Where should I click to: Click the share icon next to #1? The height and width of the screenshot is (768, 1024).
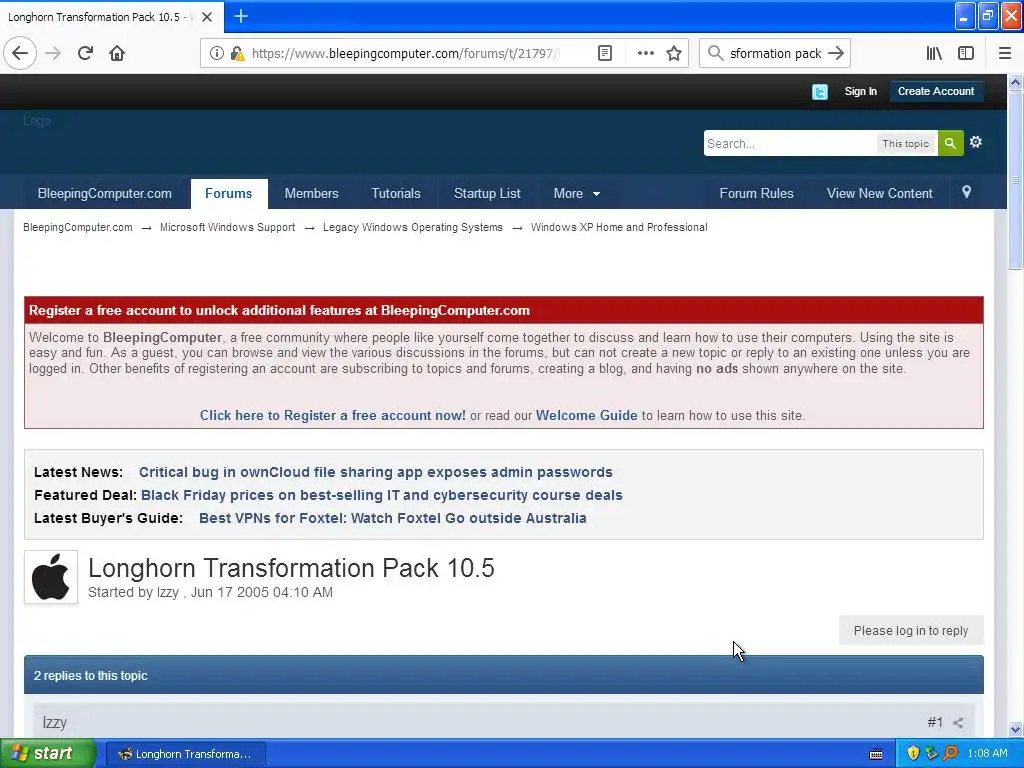tap(958, 722)
